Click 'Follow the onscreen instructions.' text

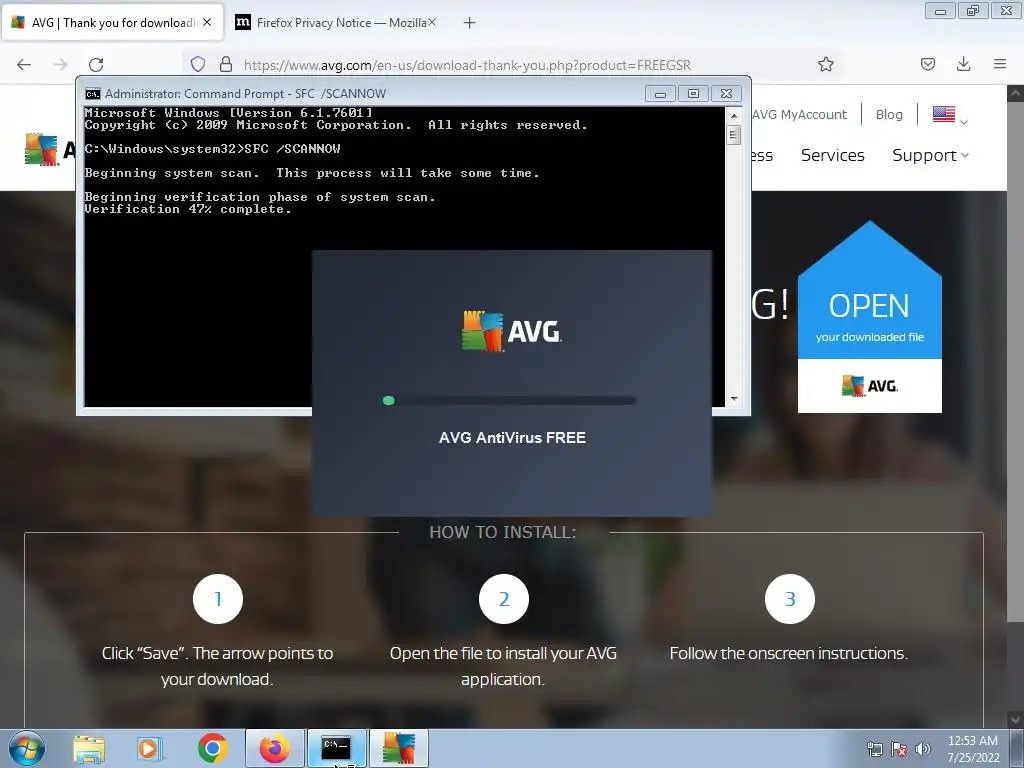coord(788,653)
